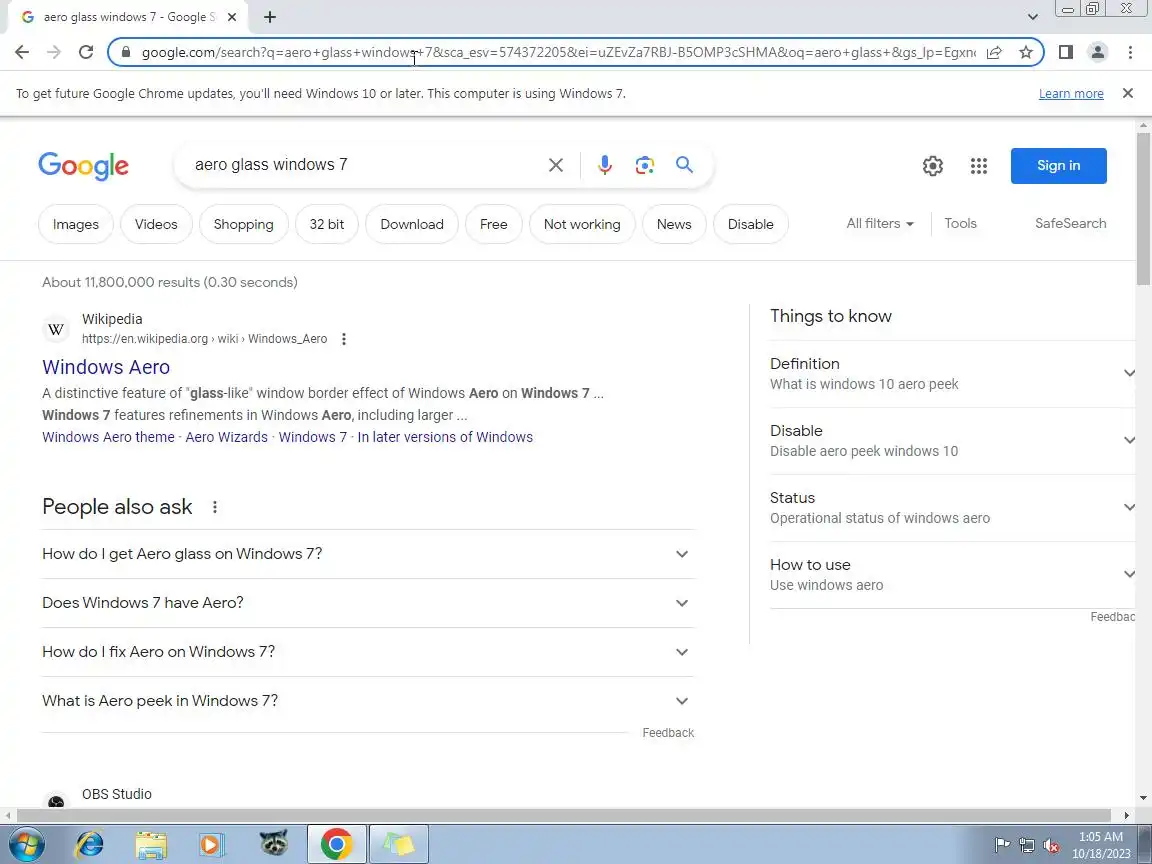
Task: Filter results by Shopping
Action: pos(243,224)
